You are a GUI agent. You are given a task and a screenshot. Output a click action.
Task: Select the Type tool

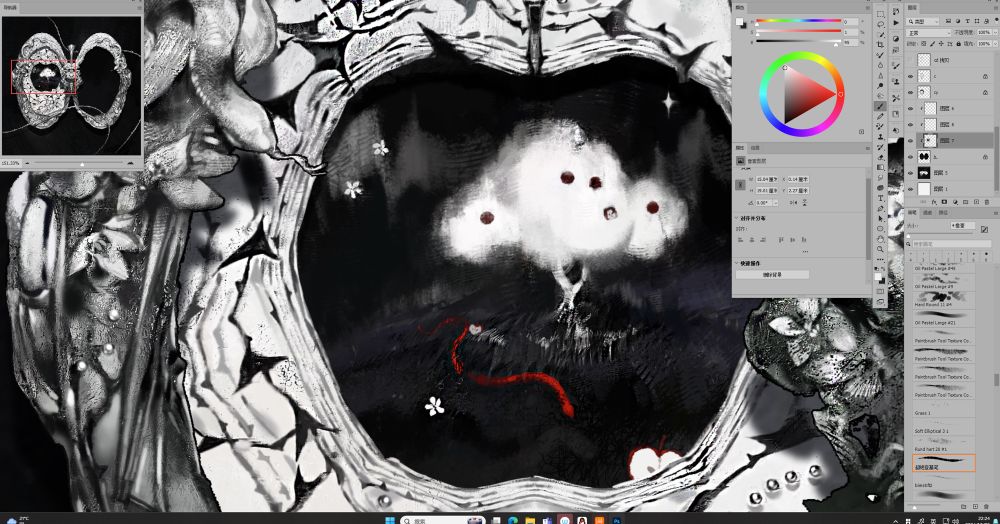tap(880, 198)
